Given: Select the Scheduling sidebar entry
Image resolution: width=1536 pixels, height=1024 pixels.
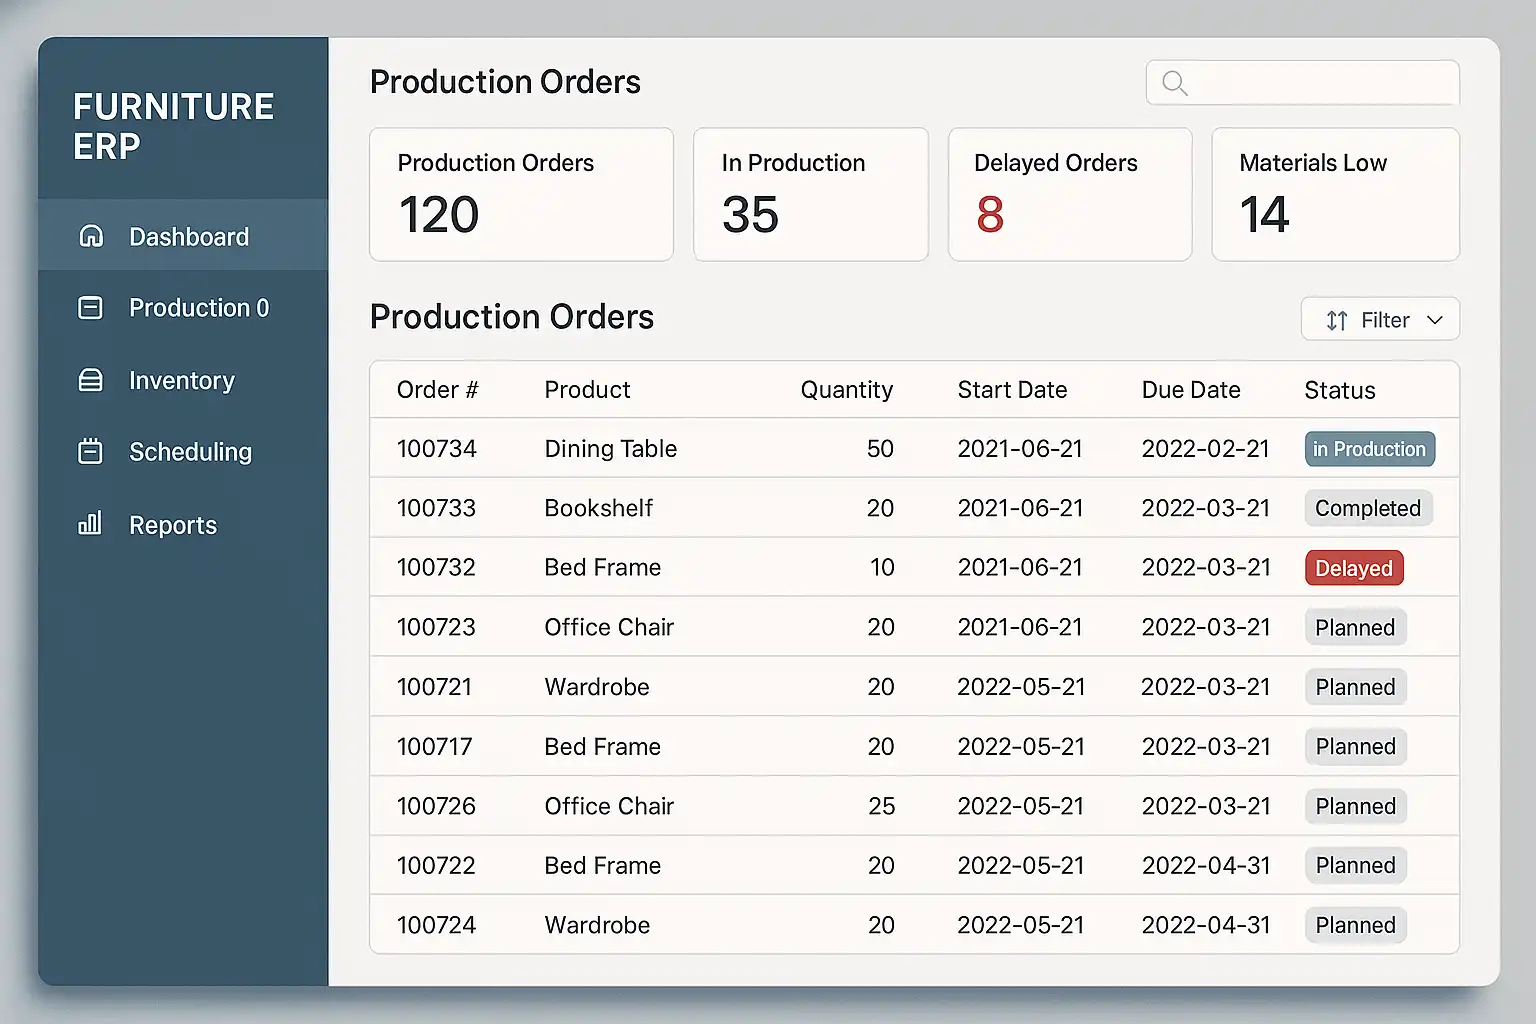Looking at the screenshot, I should pyautogui.click(x=190, y=452).
